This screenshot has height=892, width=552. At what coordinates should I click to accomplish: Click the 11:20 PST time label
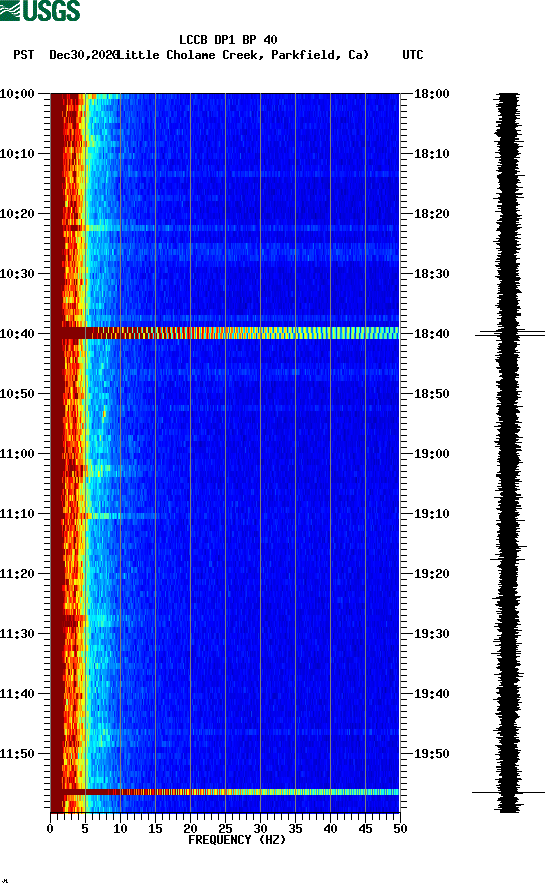(17, 574)
